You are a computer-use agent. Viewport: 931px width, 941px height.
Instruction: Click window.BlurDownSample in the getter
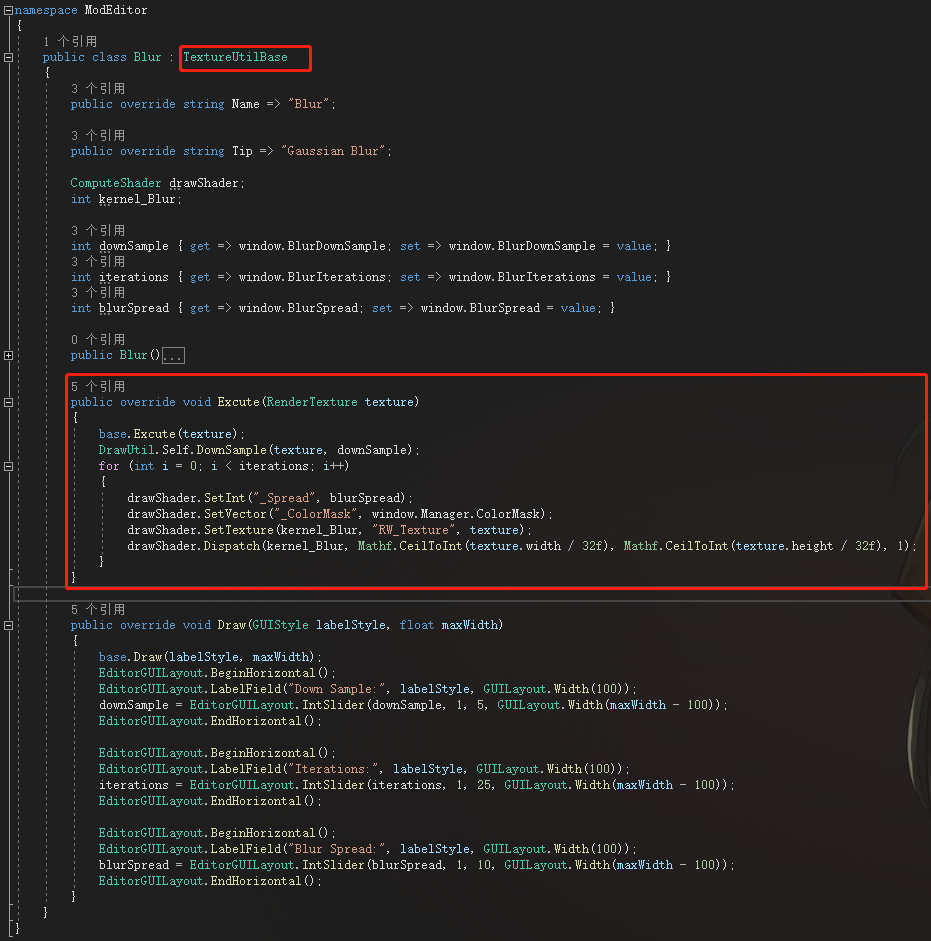click(312, 246)
